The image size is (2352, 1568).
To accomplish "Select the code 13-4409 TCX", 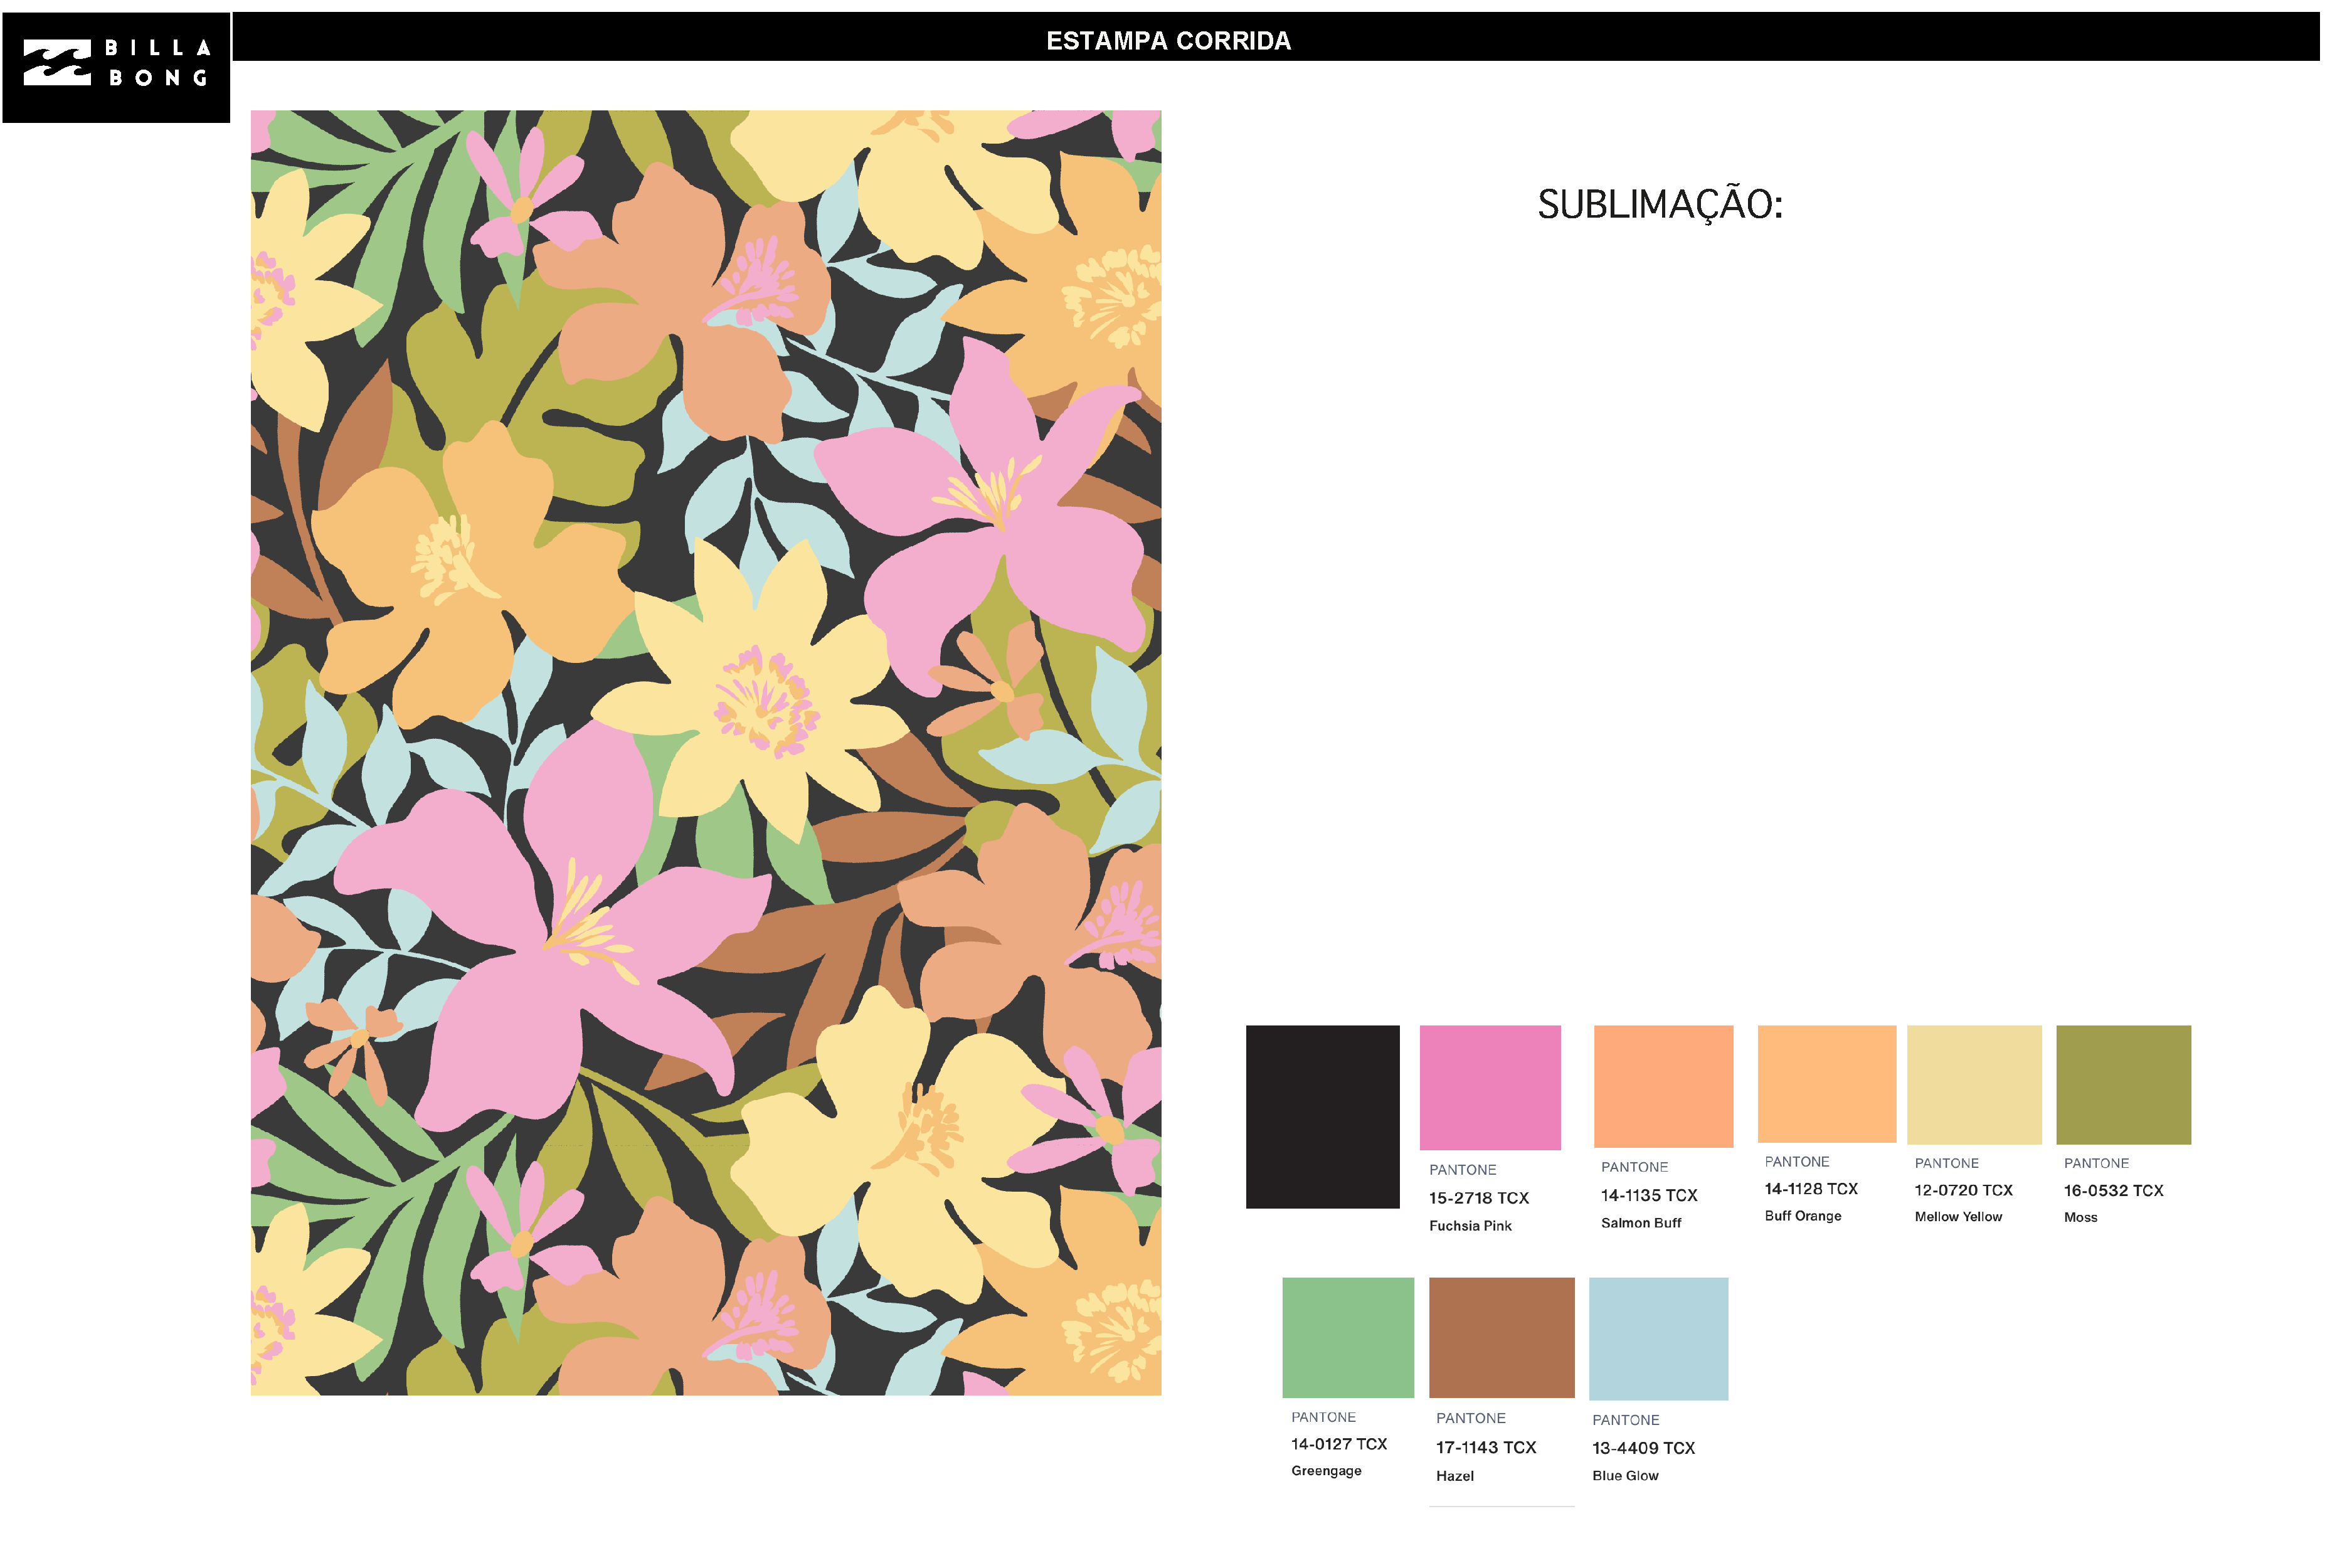I will click(1643, 1448).
